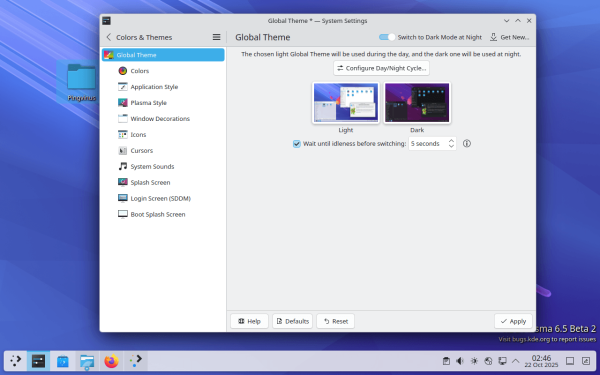Image resolution: width=600 pixels, height=375 pixels.
Task: Choose the Light theme thumbnail
Action: tap(346, 103)
